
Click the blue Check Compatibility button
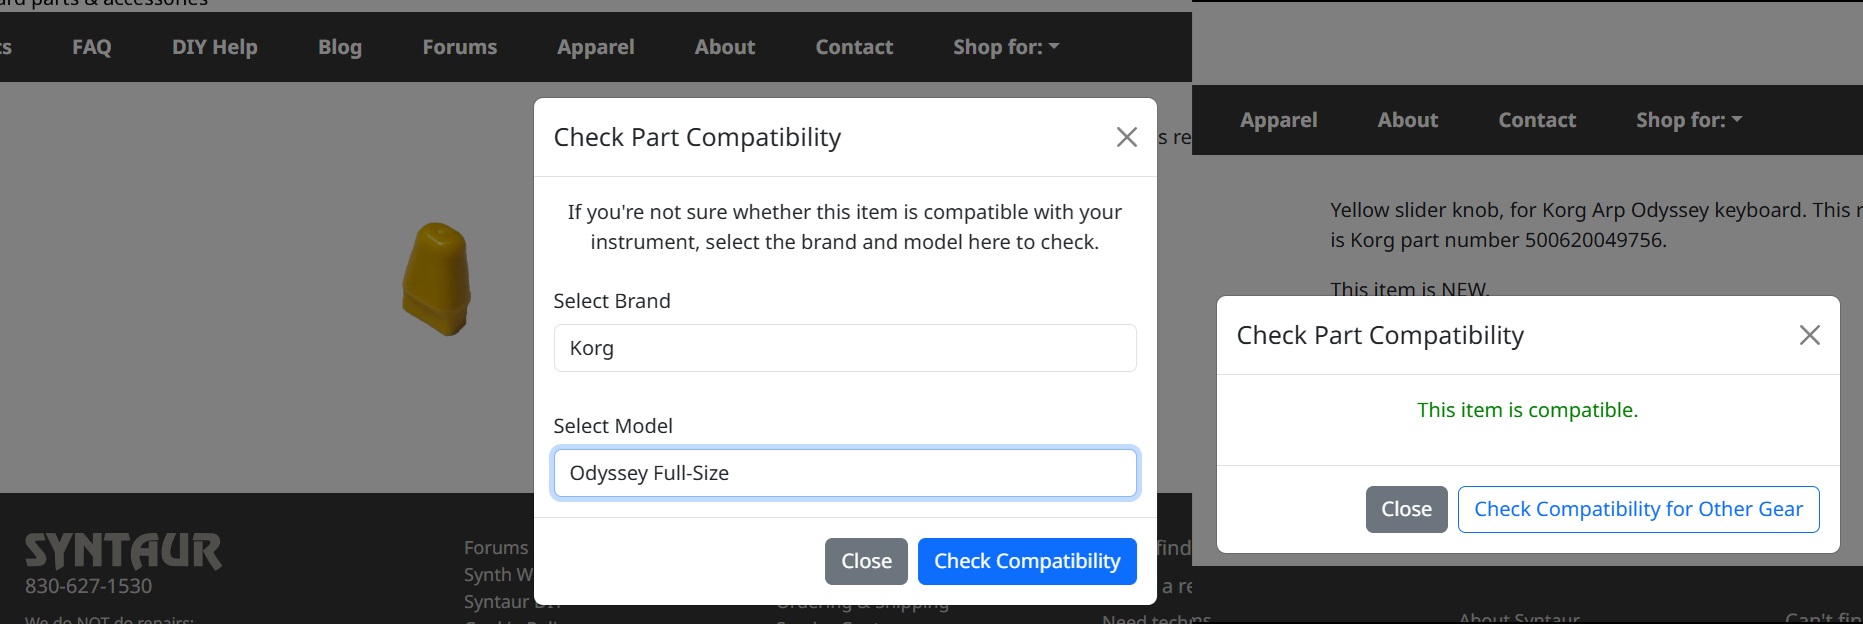(1026, 561)
